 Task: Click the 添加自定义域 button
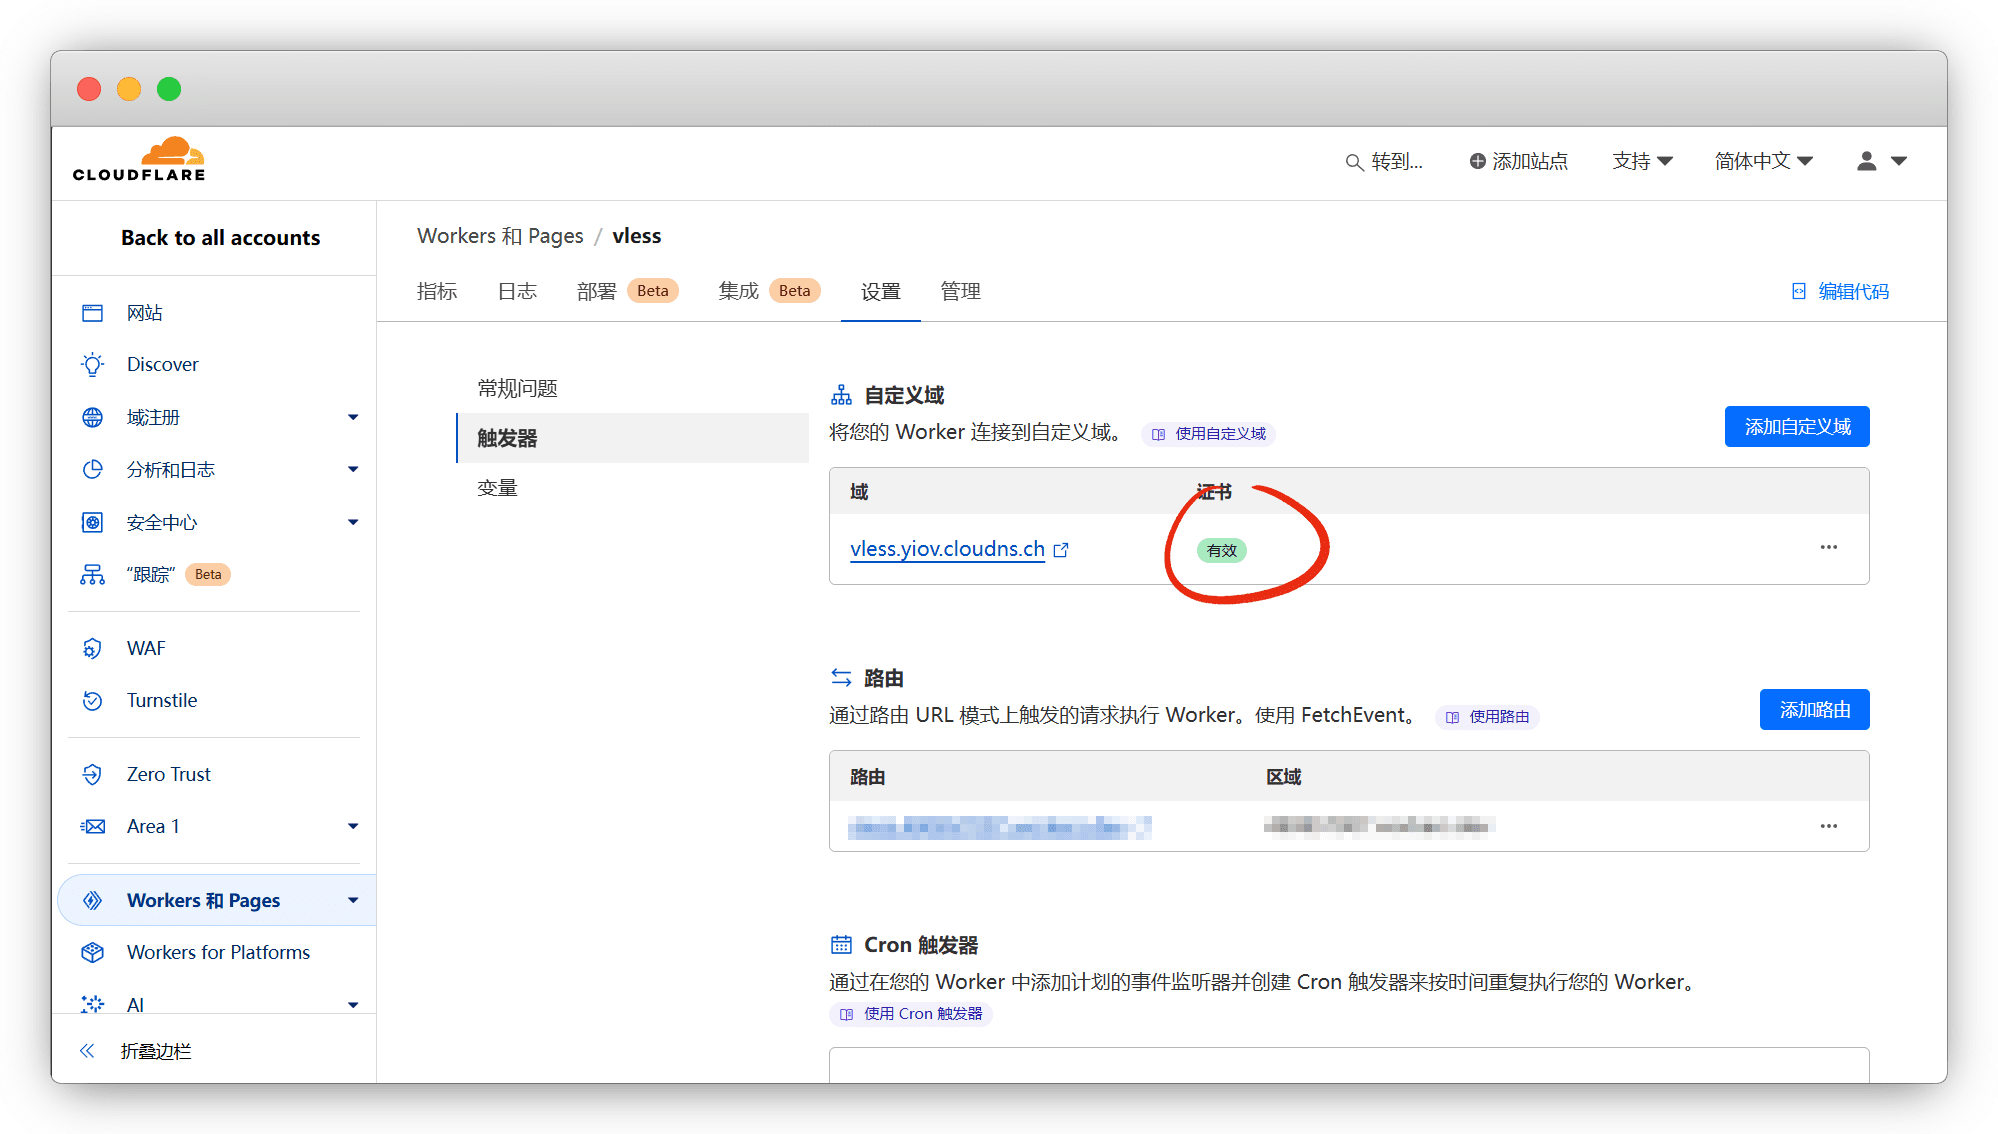pyautogui.click(x=1796, y=428)
